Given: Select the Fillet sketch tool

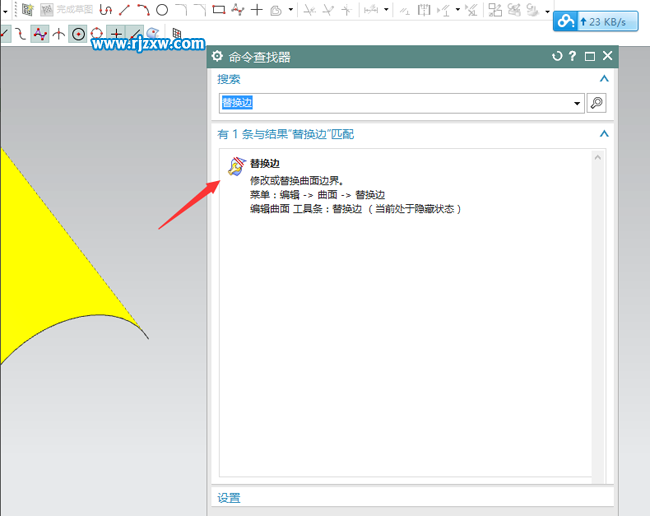Looking at the screenshot, I should coord(181,10).
